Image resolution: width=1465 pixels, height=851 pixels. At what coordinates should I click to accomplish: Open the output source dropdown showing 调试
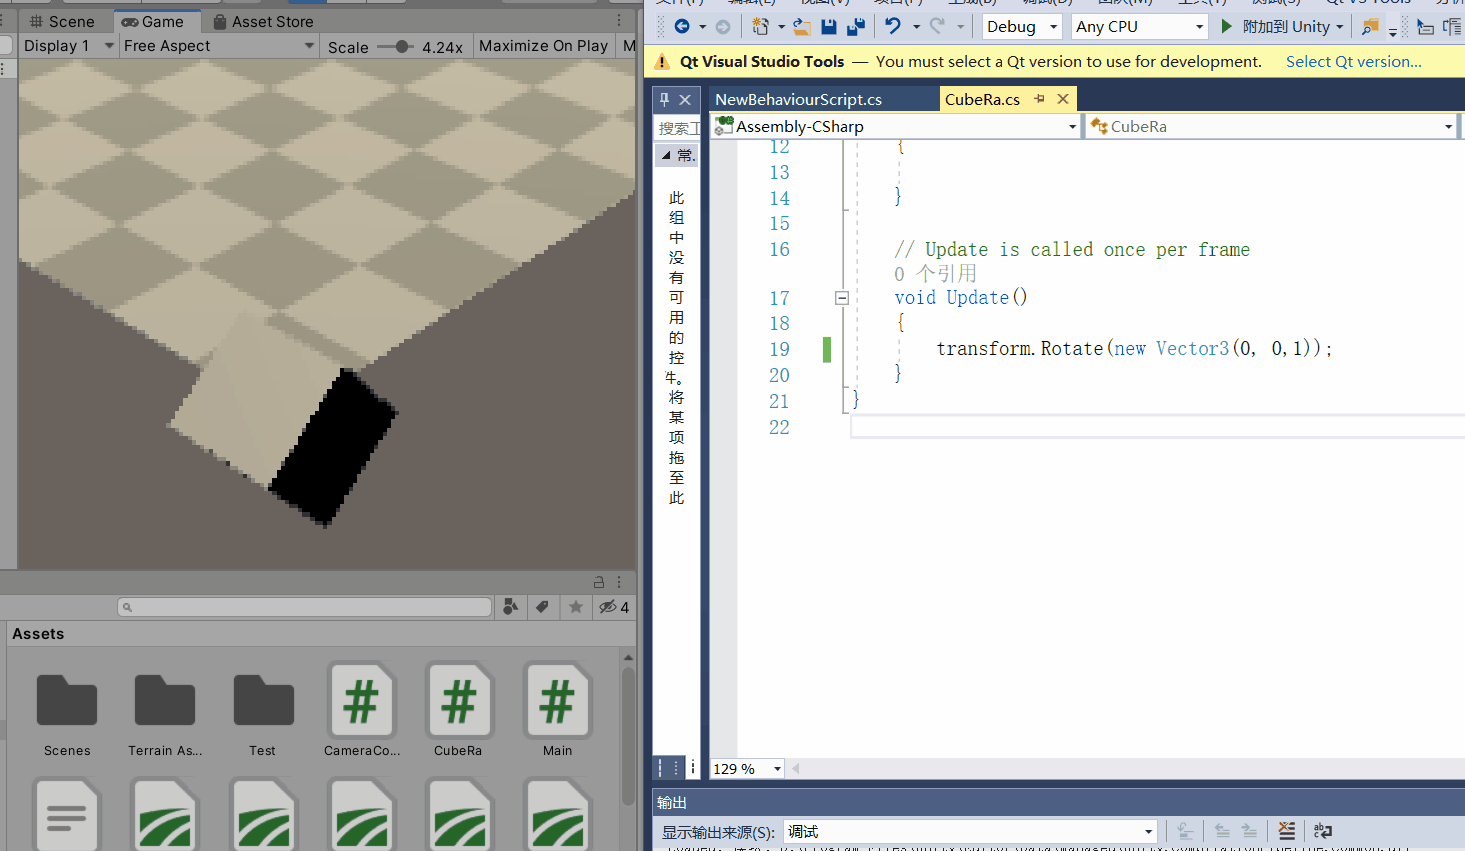969,831
